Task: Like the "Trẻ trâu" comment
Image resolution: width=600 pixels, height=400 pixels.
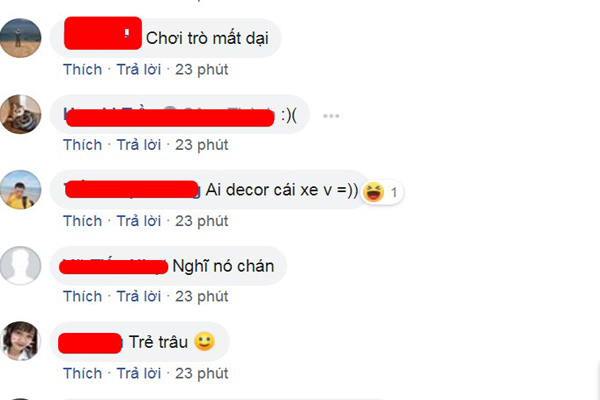Action: point(83,374)
